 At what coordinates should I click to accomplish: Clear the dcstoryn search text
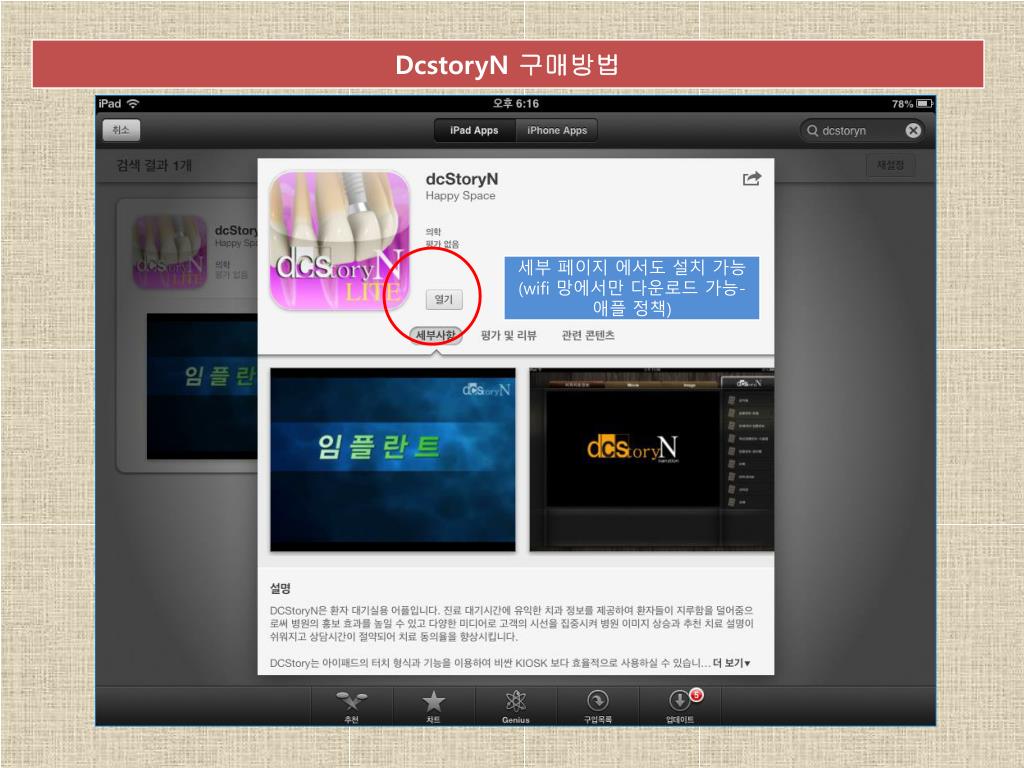point(913,131)
